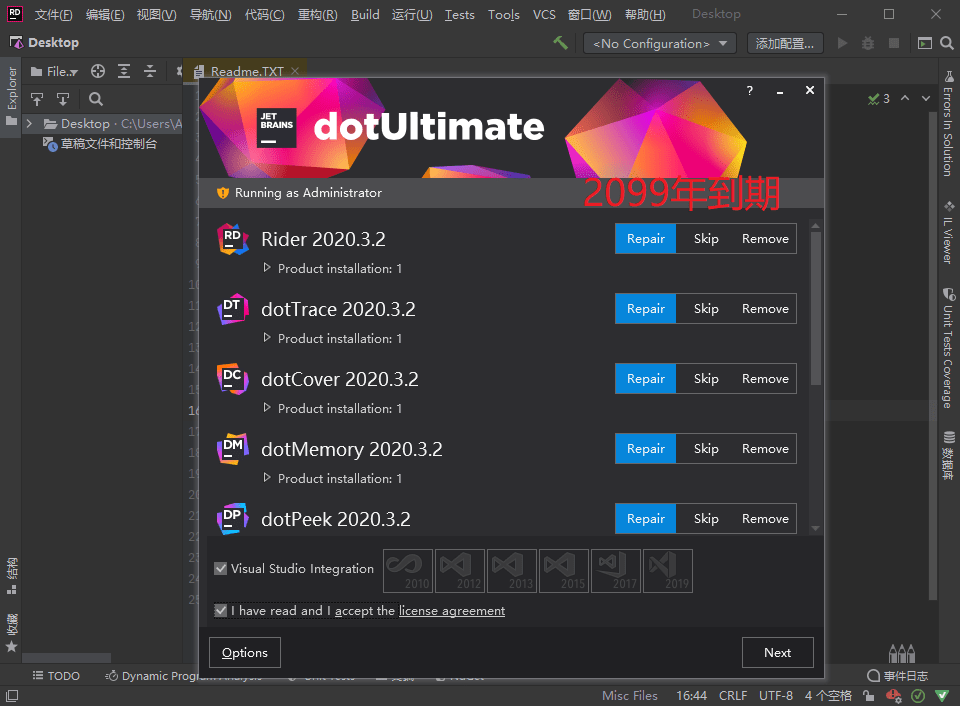Open the run window layout icon in toolbar
Image resolution: width=960 pixels, height=706 pixels.
coord(924,43)
